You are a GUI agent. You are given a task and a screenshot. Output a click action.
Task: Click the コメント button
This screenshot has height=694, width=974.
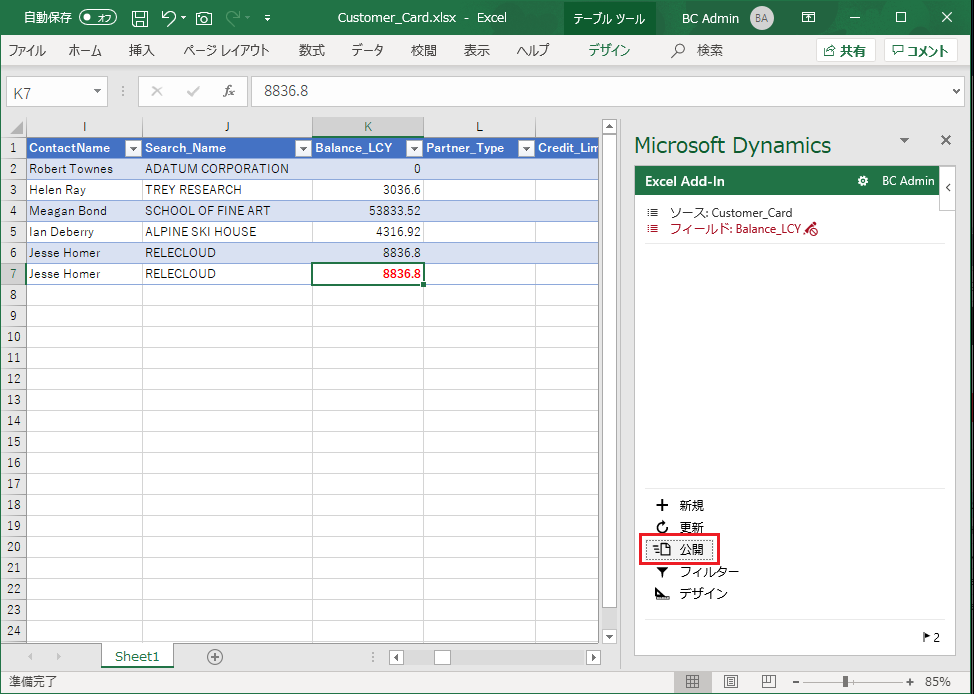921,51
